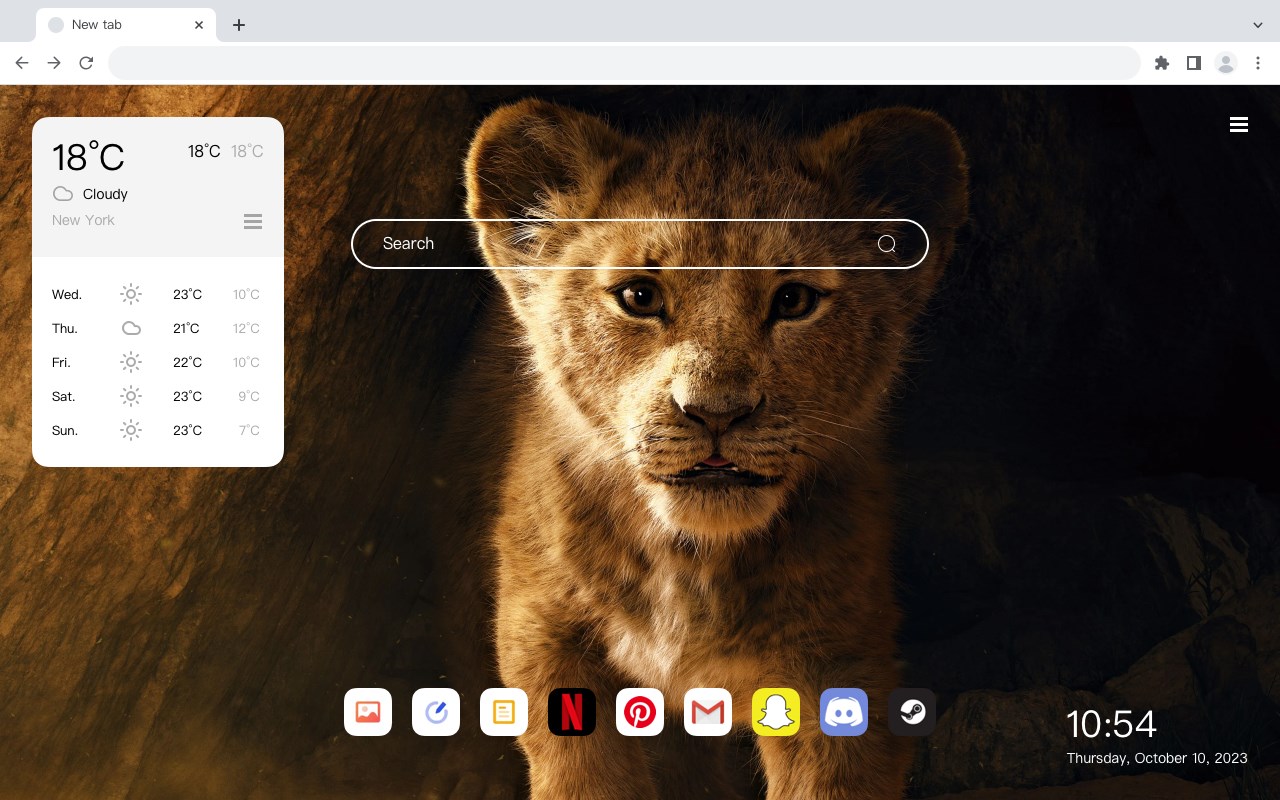Screen dimensions: 1280x800
Task: Open the blue pencil-circle task shortcut
Action: click(436, 712)
